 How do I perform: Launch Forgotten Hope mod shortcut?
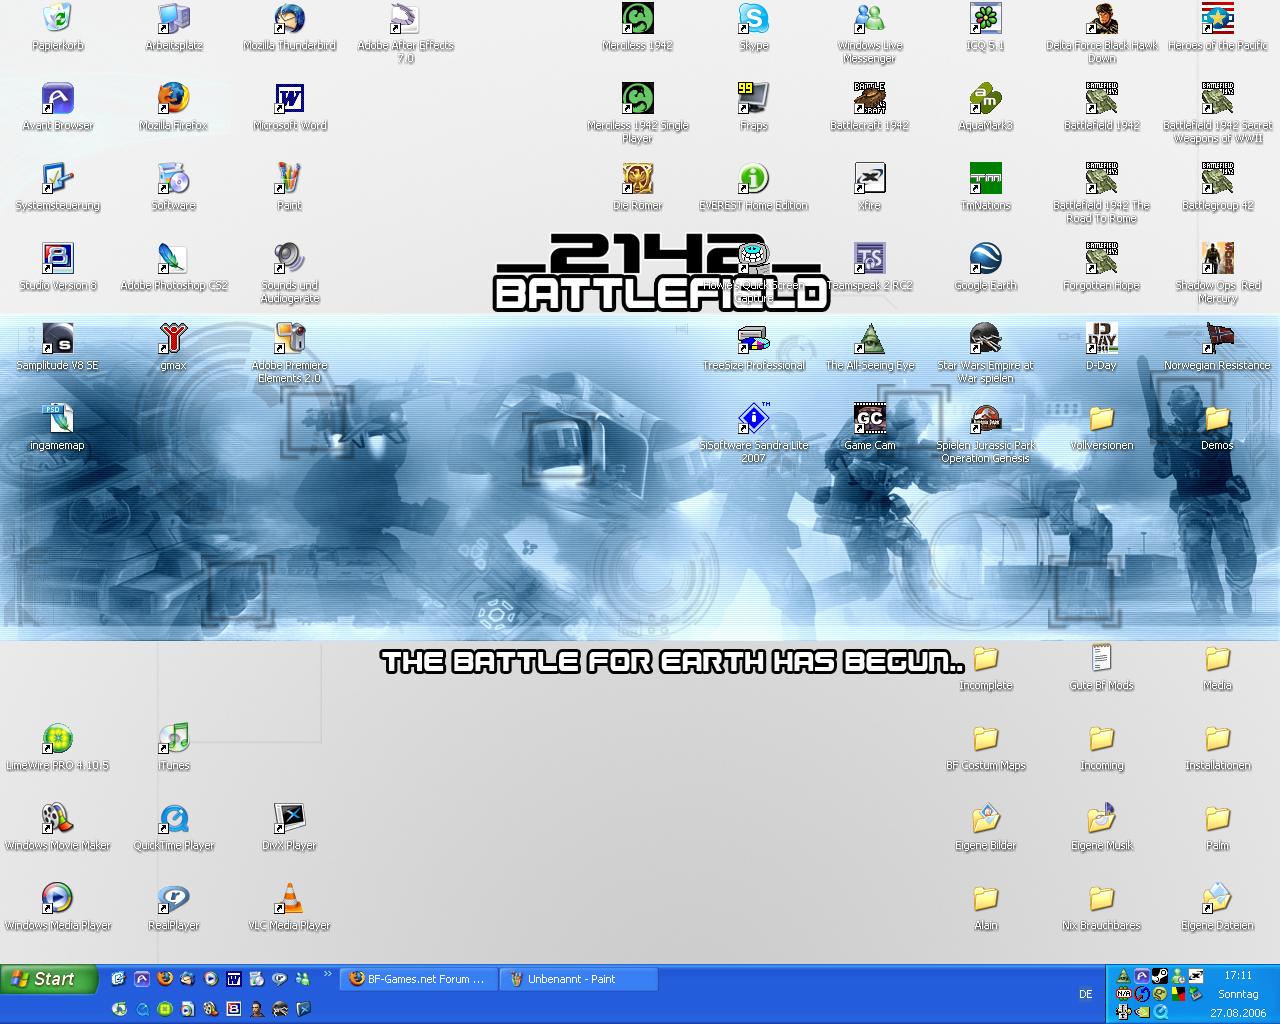pos(1102,258)
